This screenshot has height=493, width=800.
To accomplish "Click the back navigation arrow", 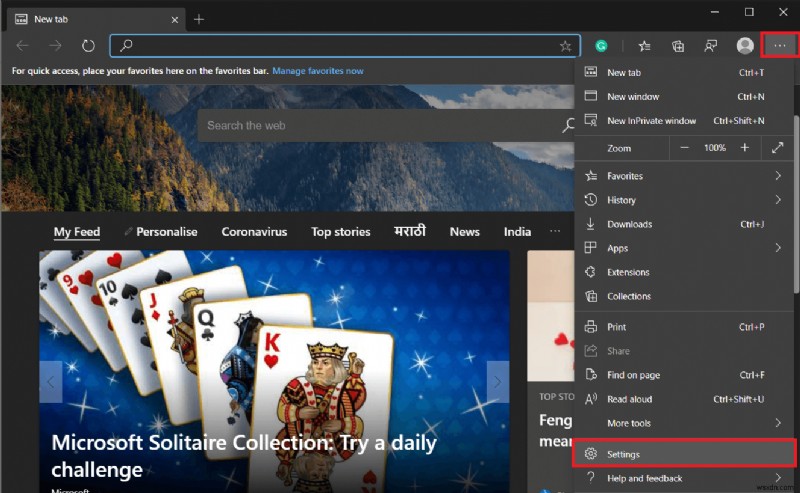I will 22,46.
